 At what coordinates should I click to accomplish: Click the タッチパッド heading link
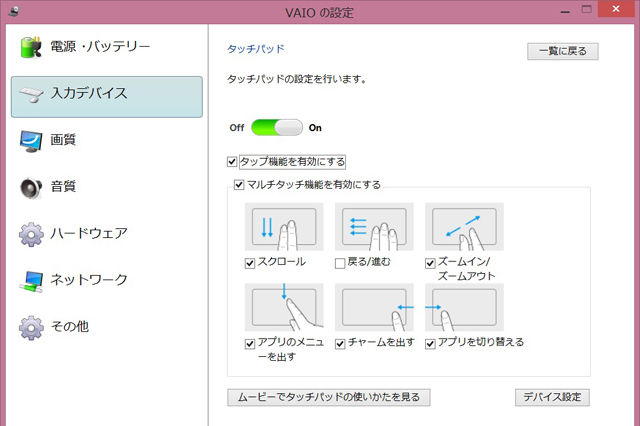pos(256,49)
